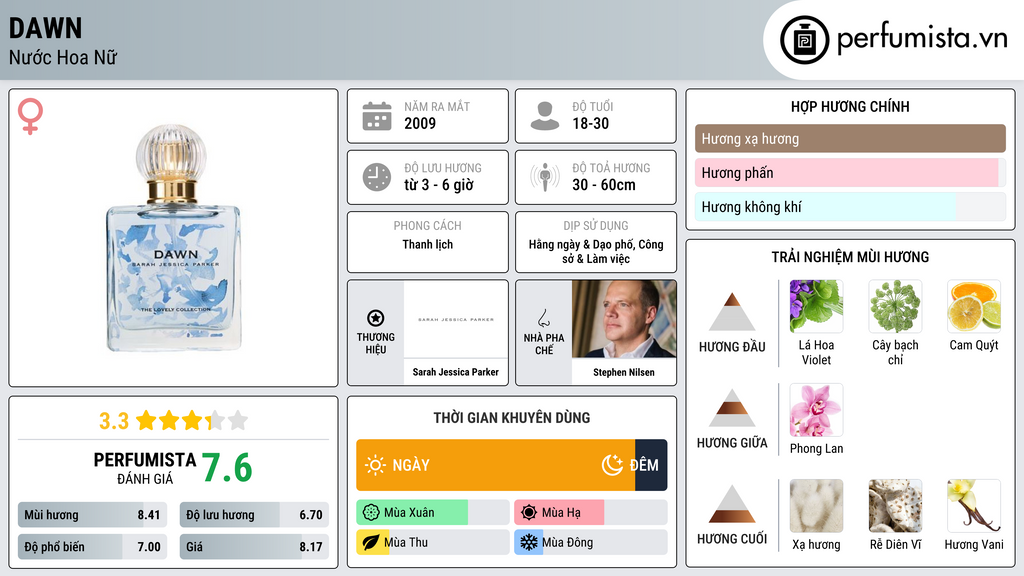Click the star badge icon above Thương hiệu
This screenshot has height=576, width=1024.
(376, 318)
